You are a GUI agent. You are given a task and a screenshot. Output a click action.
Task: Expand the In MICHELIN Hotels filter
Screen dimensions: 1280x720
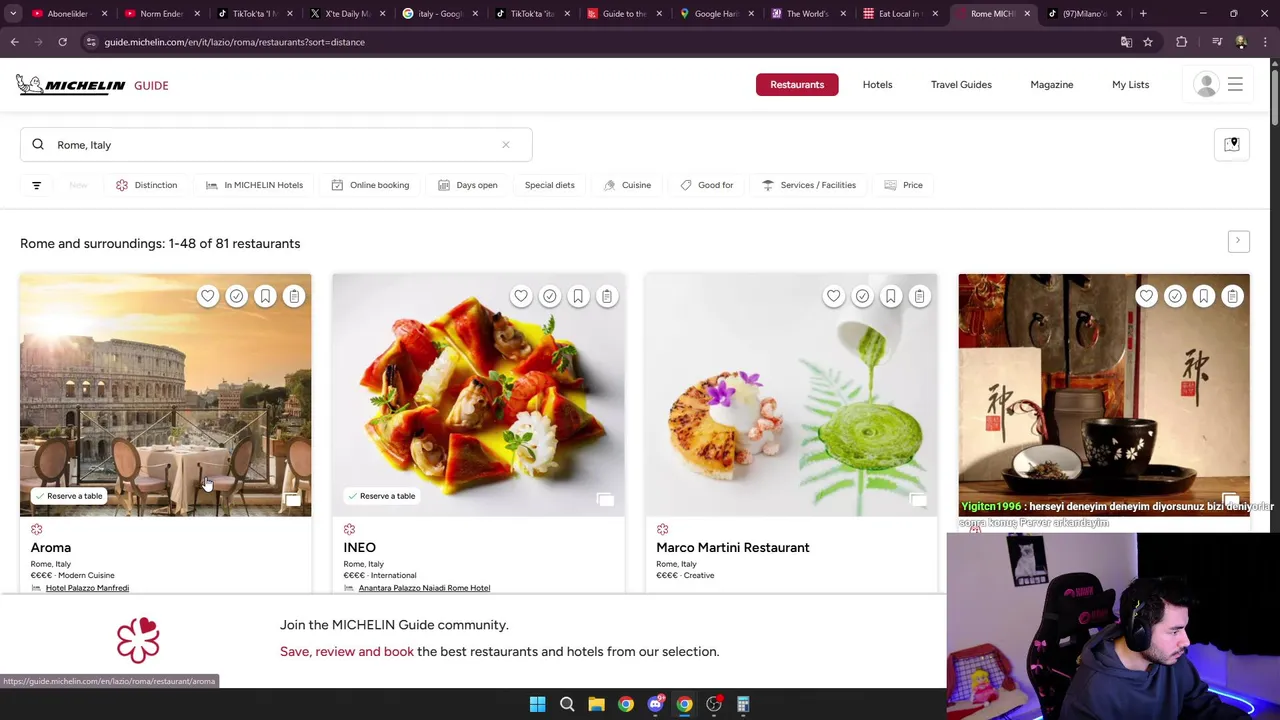(x=255, y=185)
